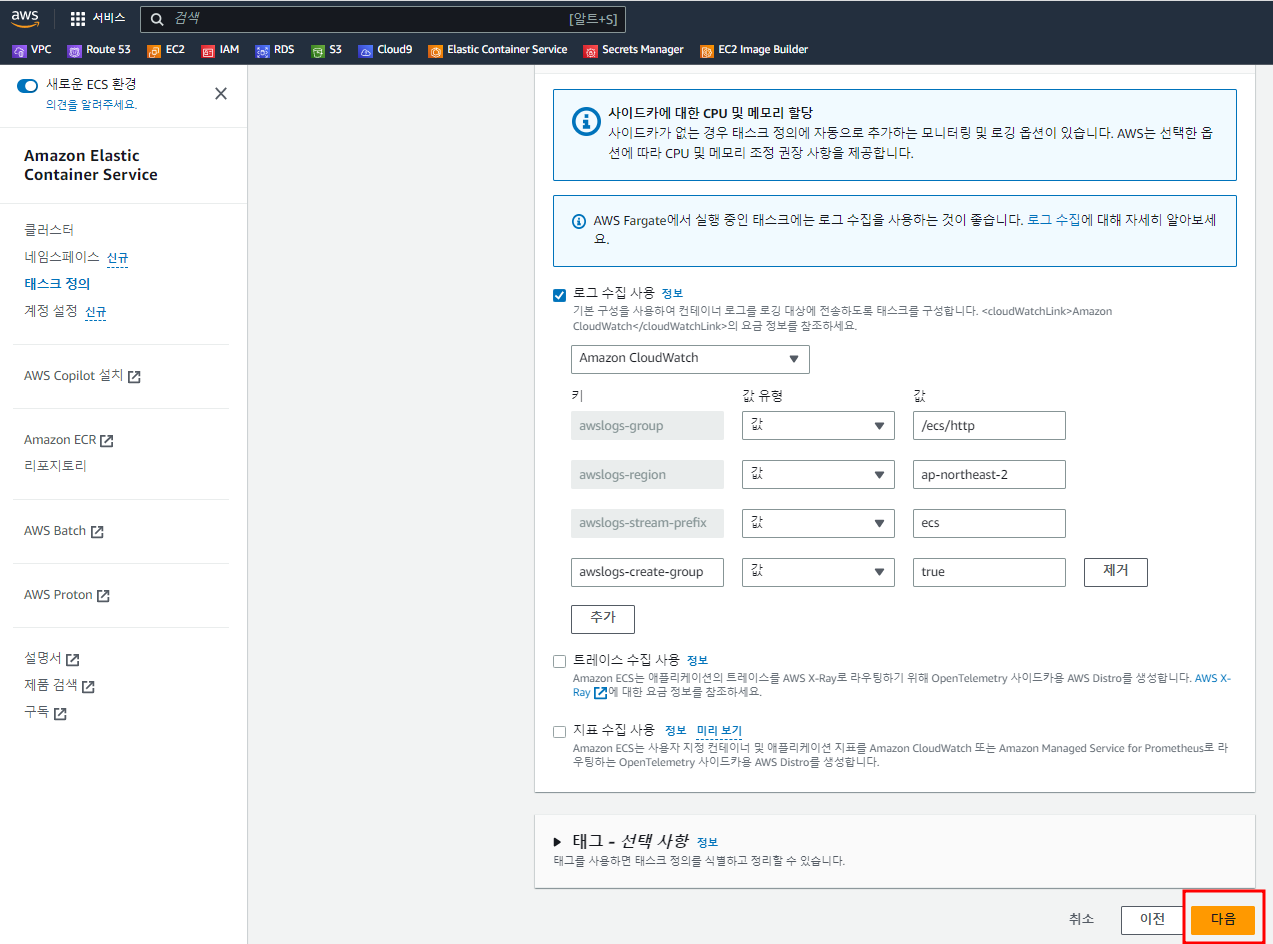1273x944 pixels.
Task: Focus the top 검색 search box
Action: tap(383, 18)
